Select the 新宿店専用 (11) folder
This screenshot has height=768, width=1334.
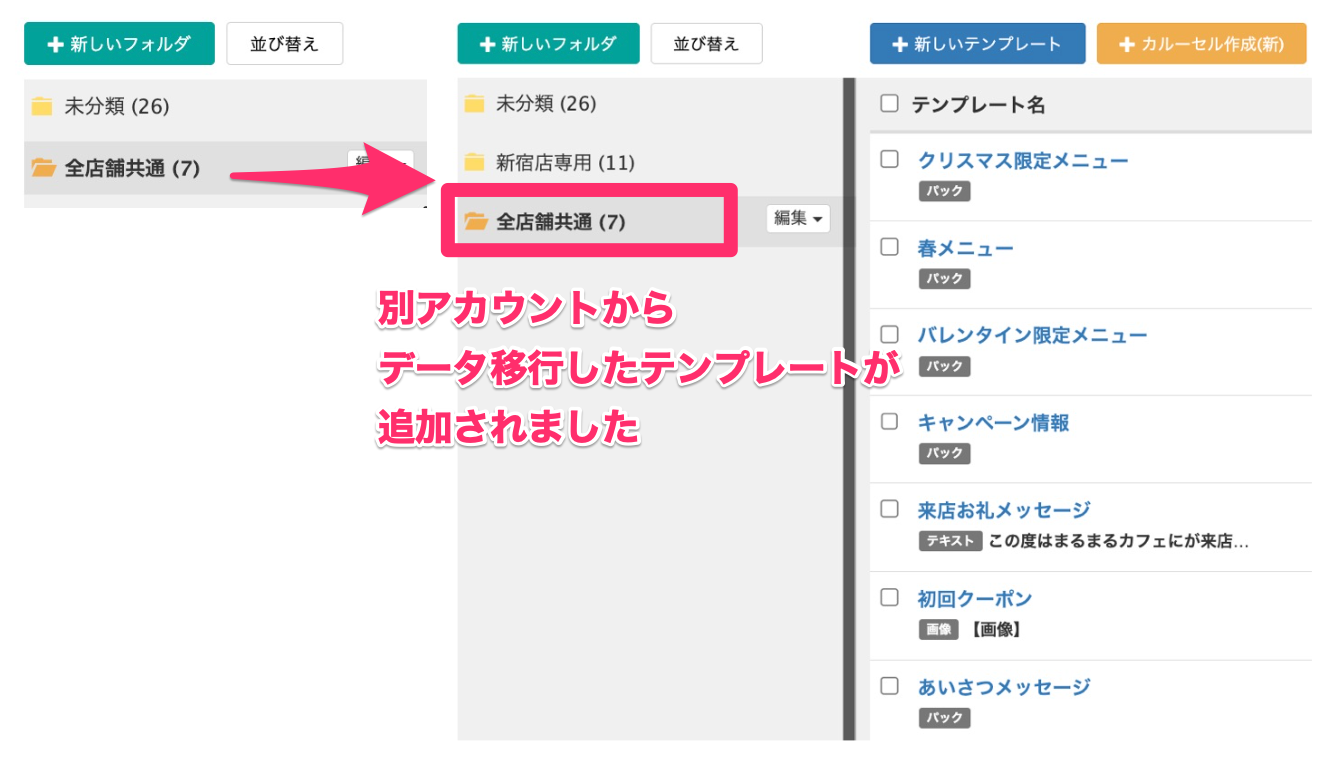[x=565, y=162]
